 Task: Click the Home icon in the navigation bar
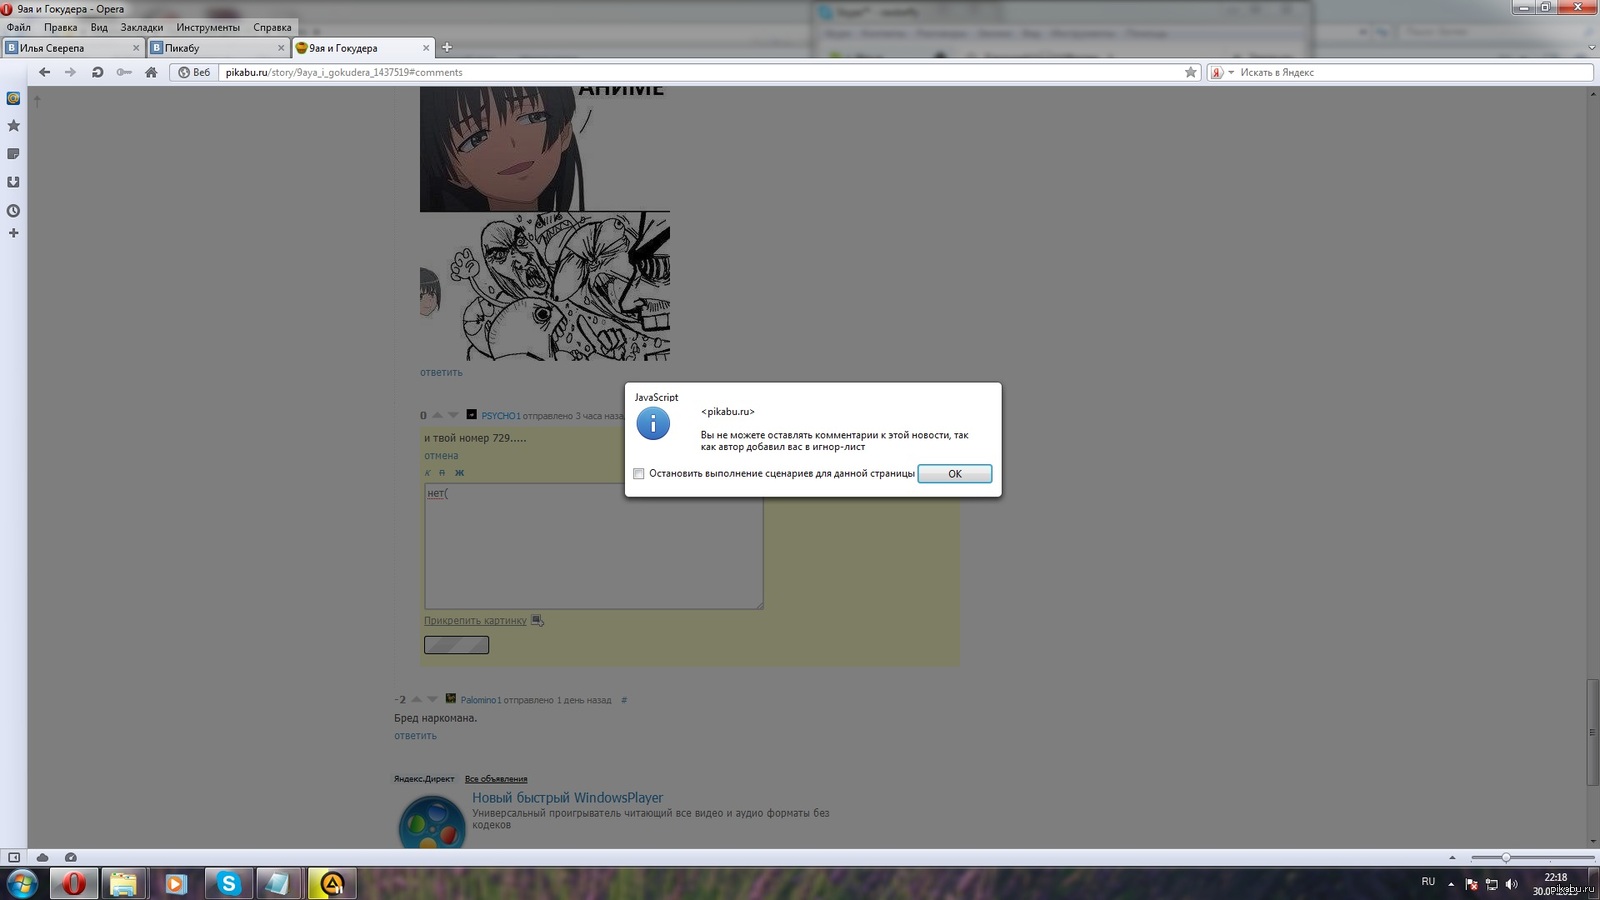tap(151, 72)
